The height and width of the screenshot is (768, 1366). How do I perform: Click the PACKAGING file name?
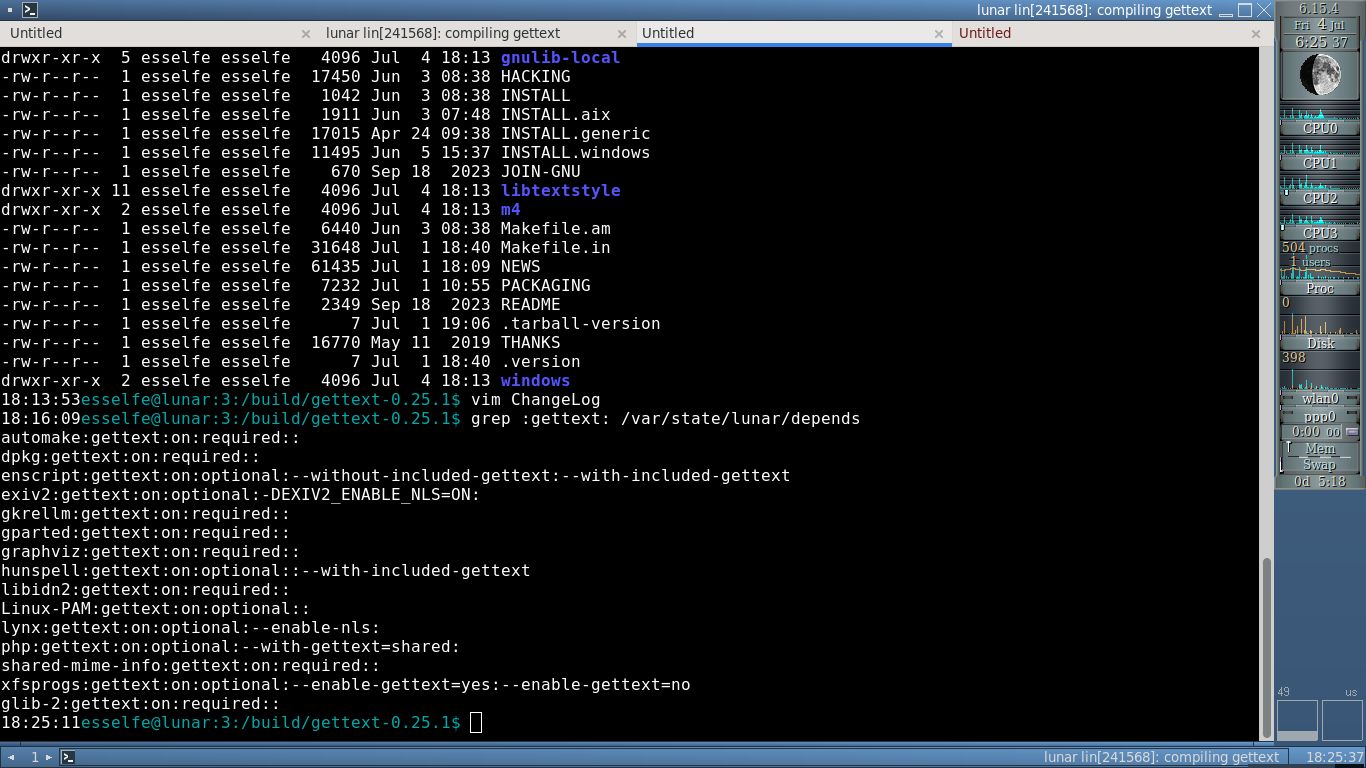[x=545, y=286]
